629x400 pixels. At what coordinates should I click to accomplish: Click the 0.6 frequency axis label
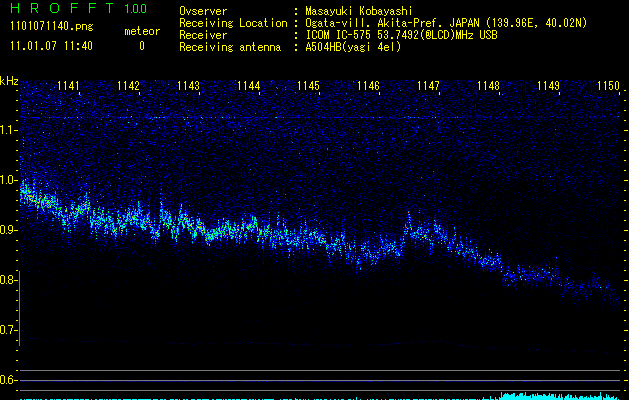[9, 380]
